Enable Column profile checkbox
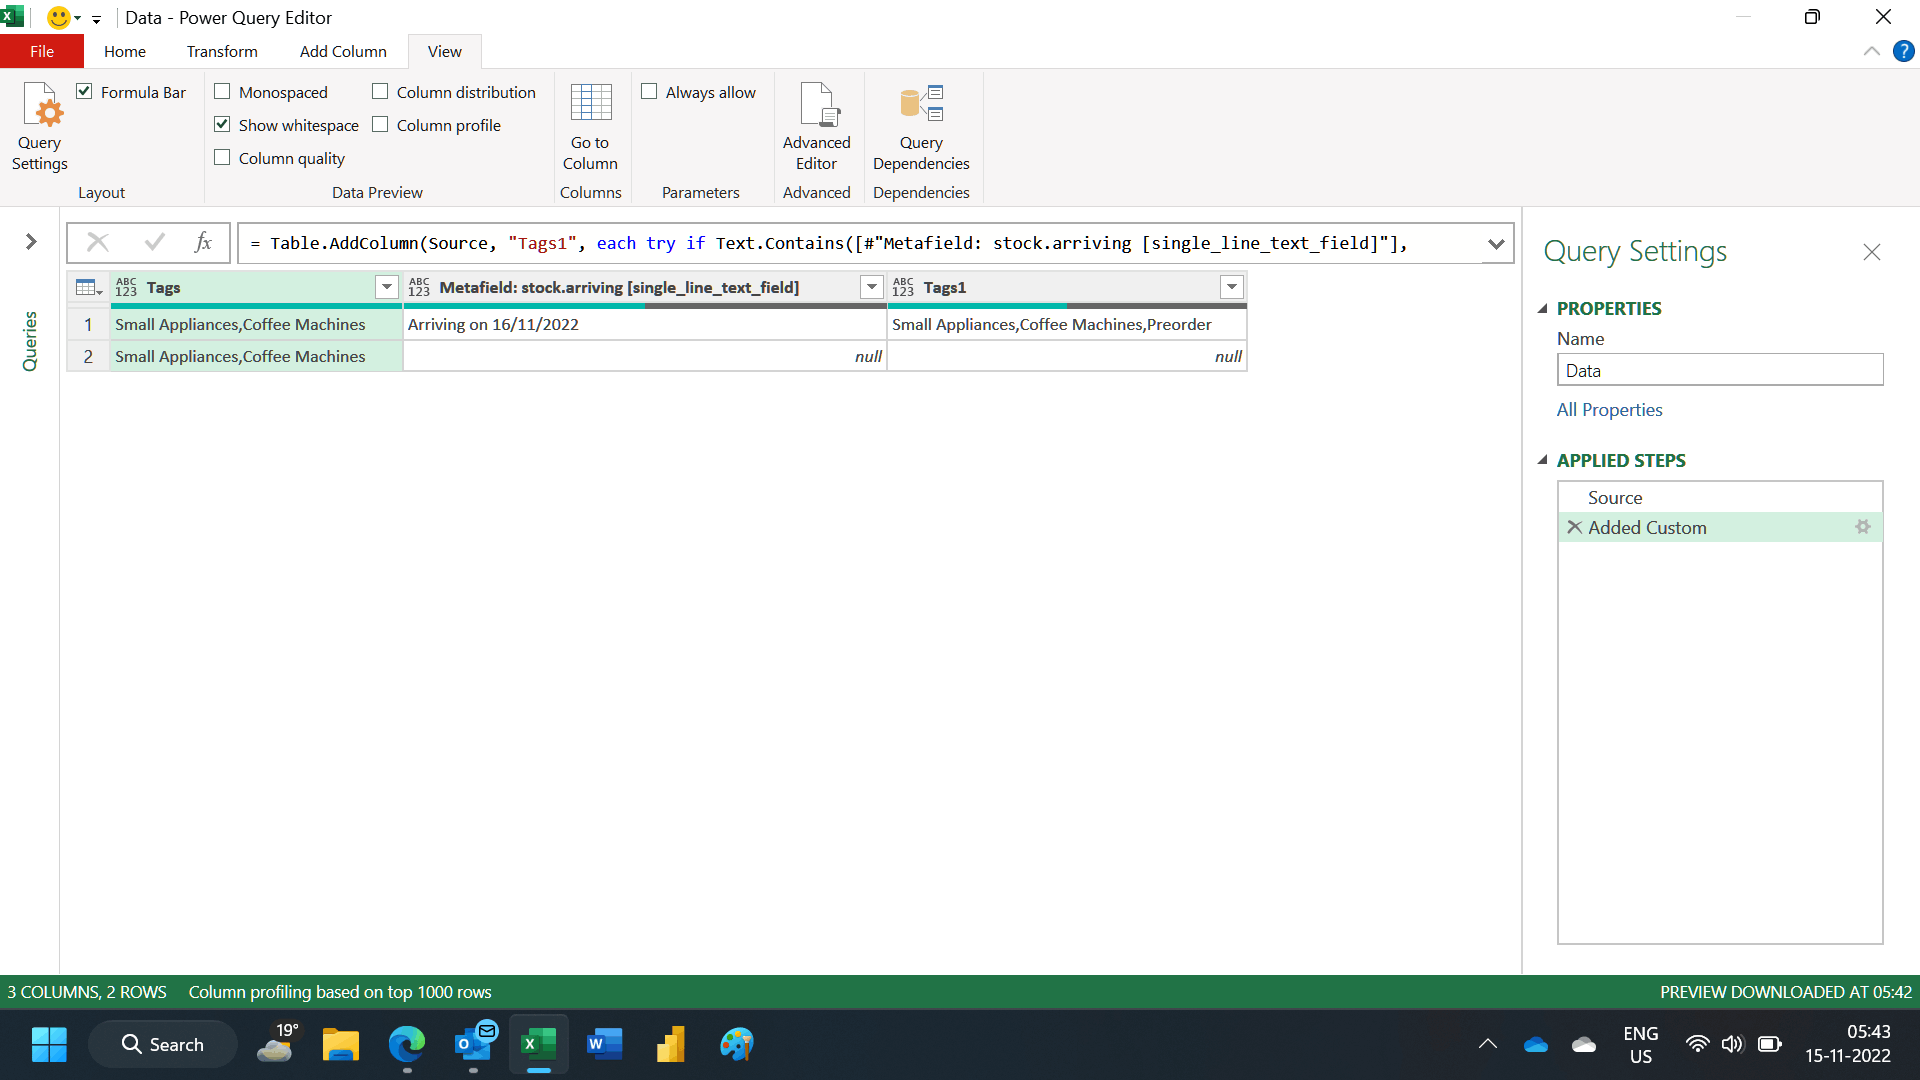This screenshot has height=1080, width=1920. 380,124
